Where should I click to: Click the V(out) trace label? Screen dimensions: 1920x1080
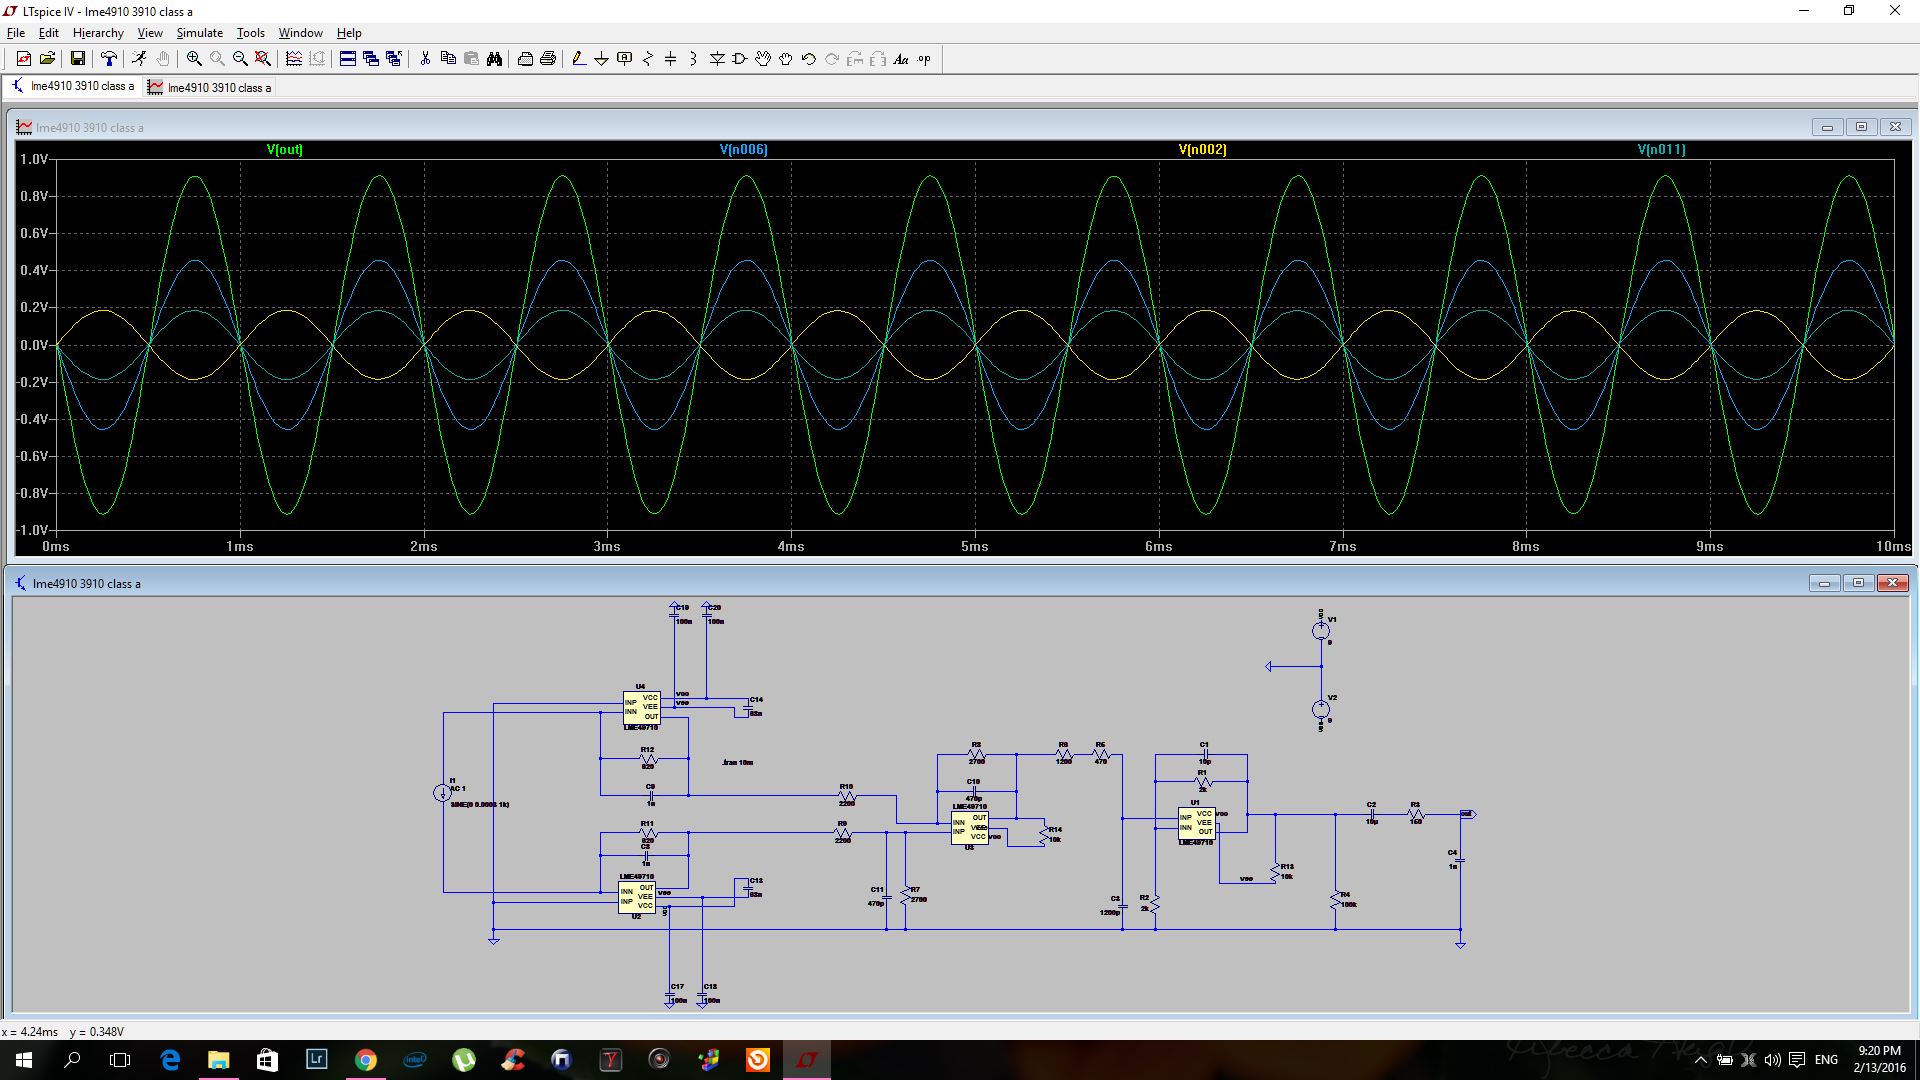click(x=285, y=150)
